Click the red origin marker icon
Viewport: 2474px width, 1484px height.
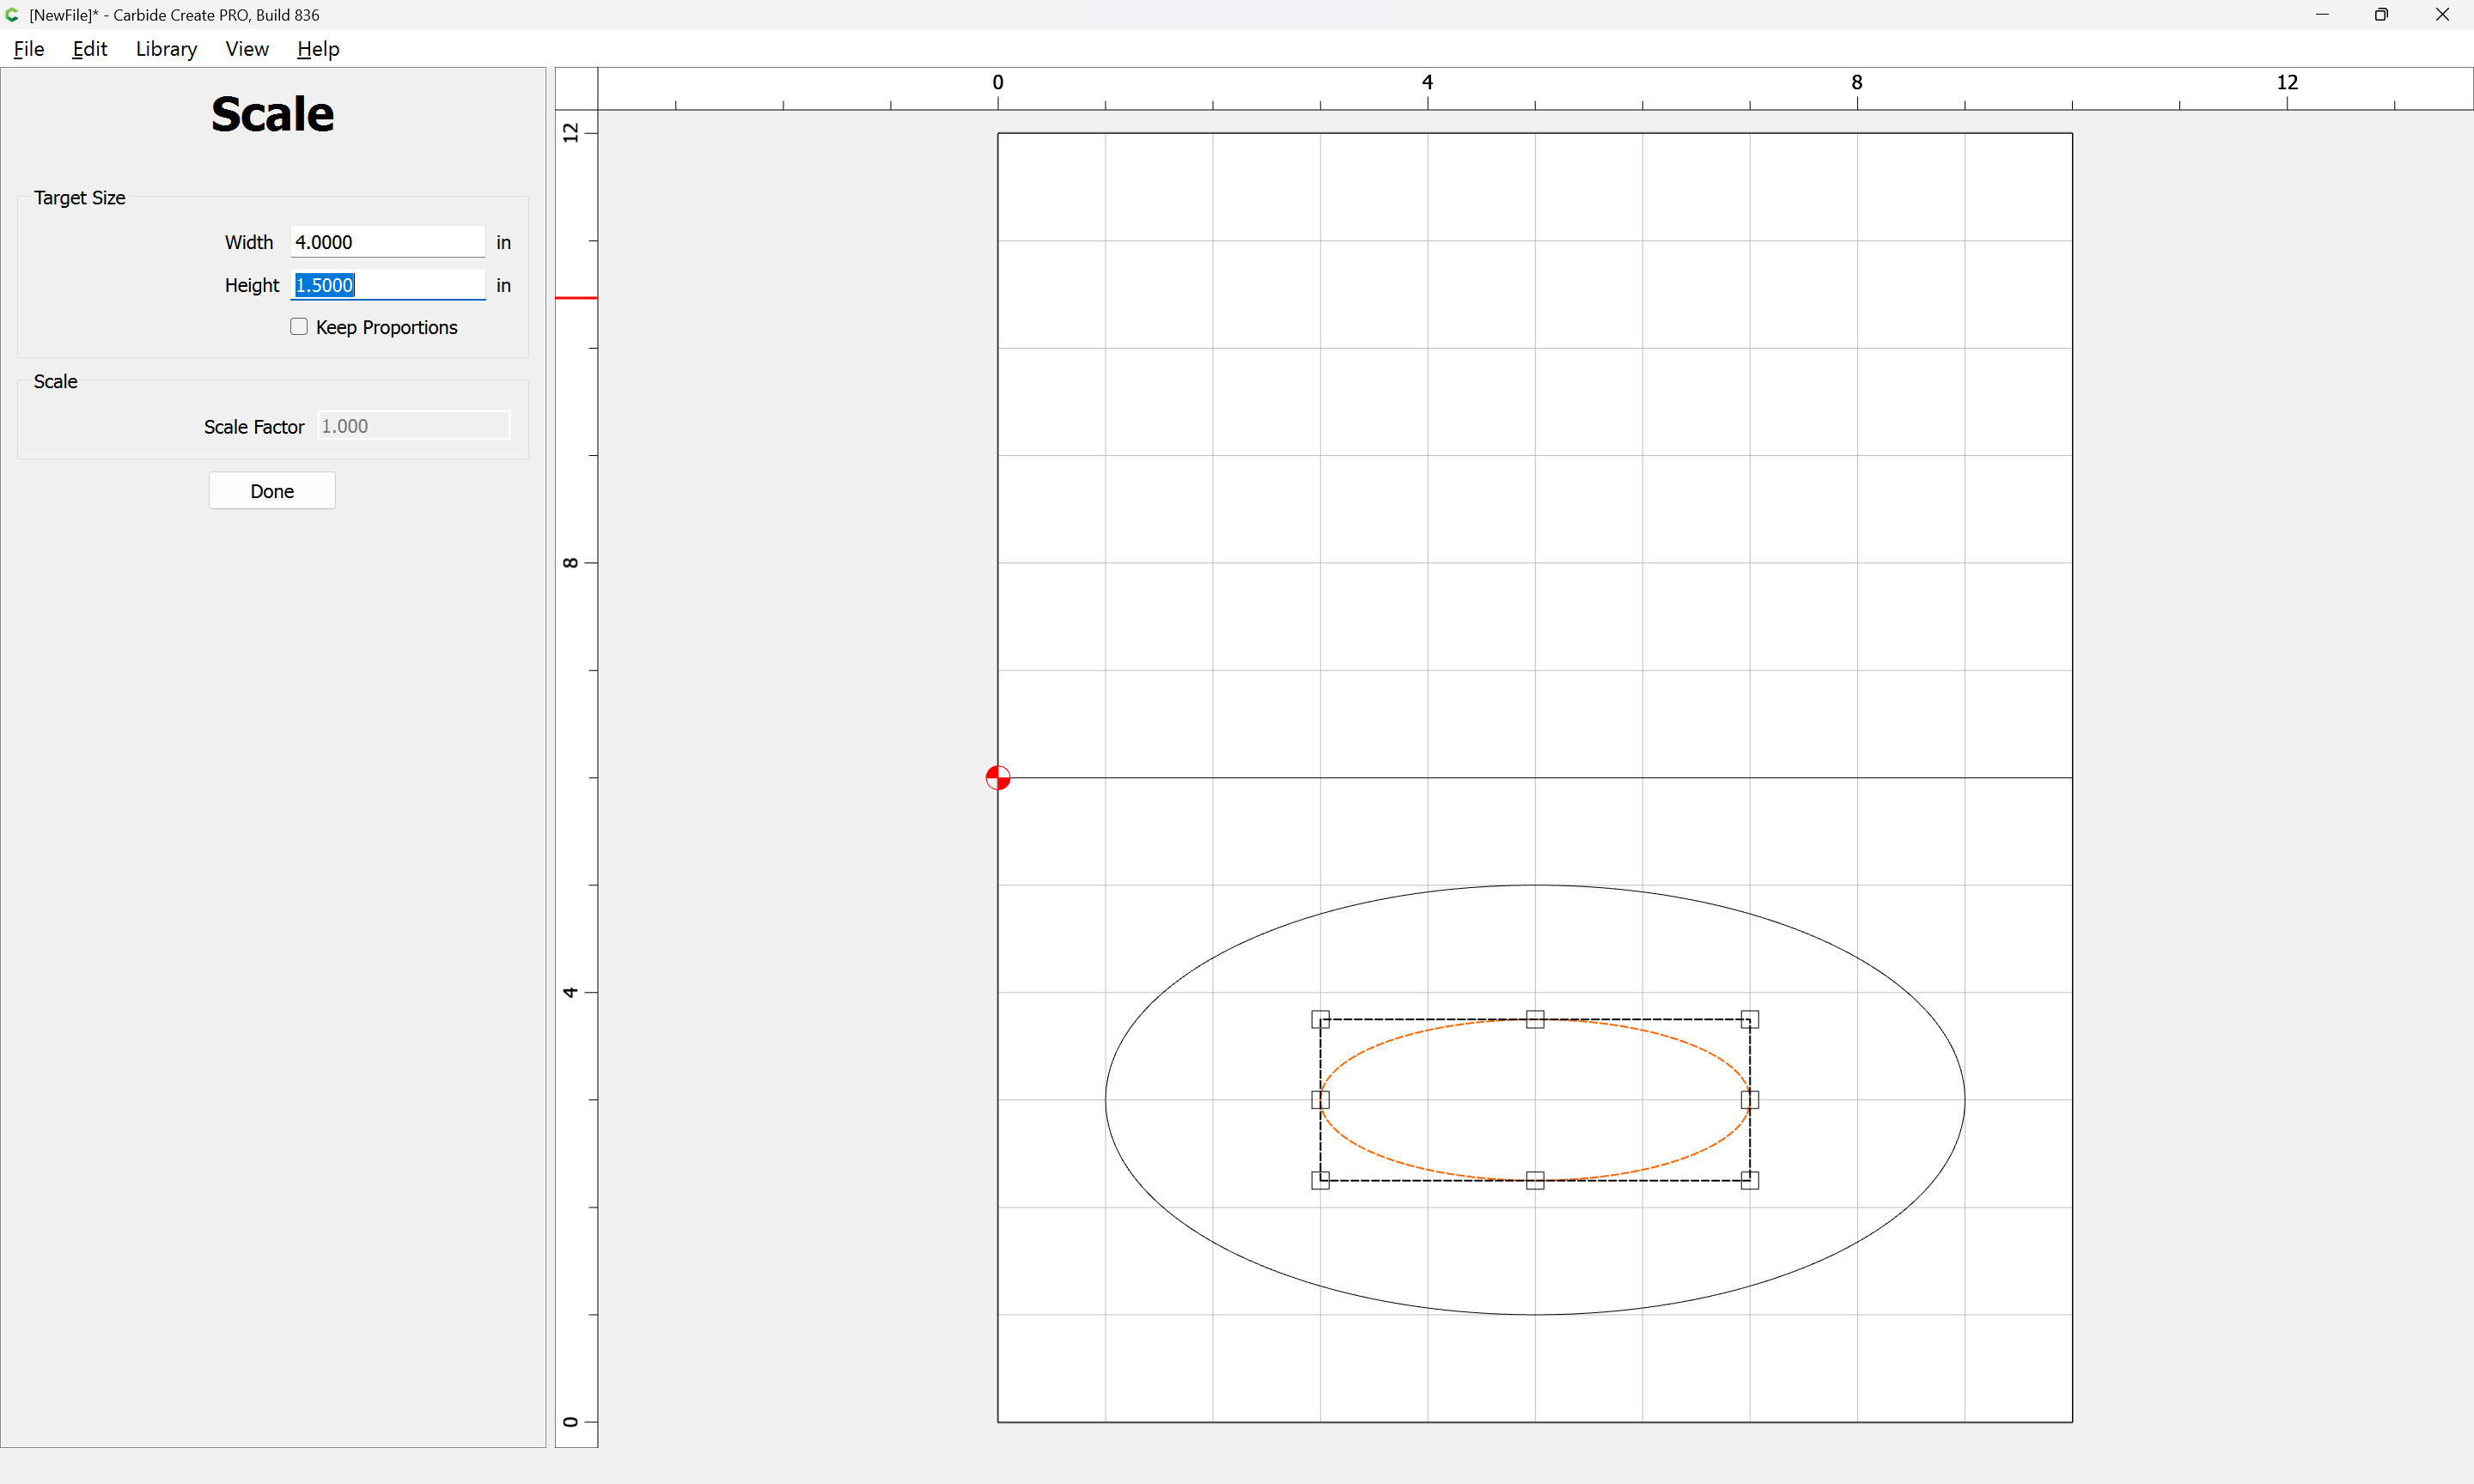997,777
